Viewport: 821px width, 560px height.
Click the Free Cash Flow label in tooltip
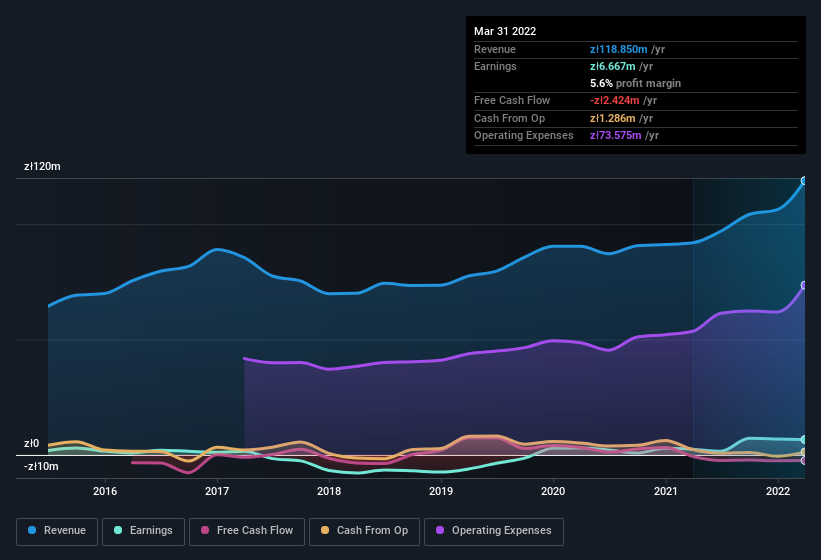point(512,100)
